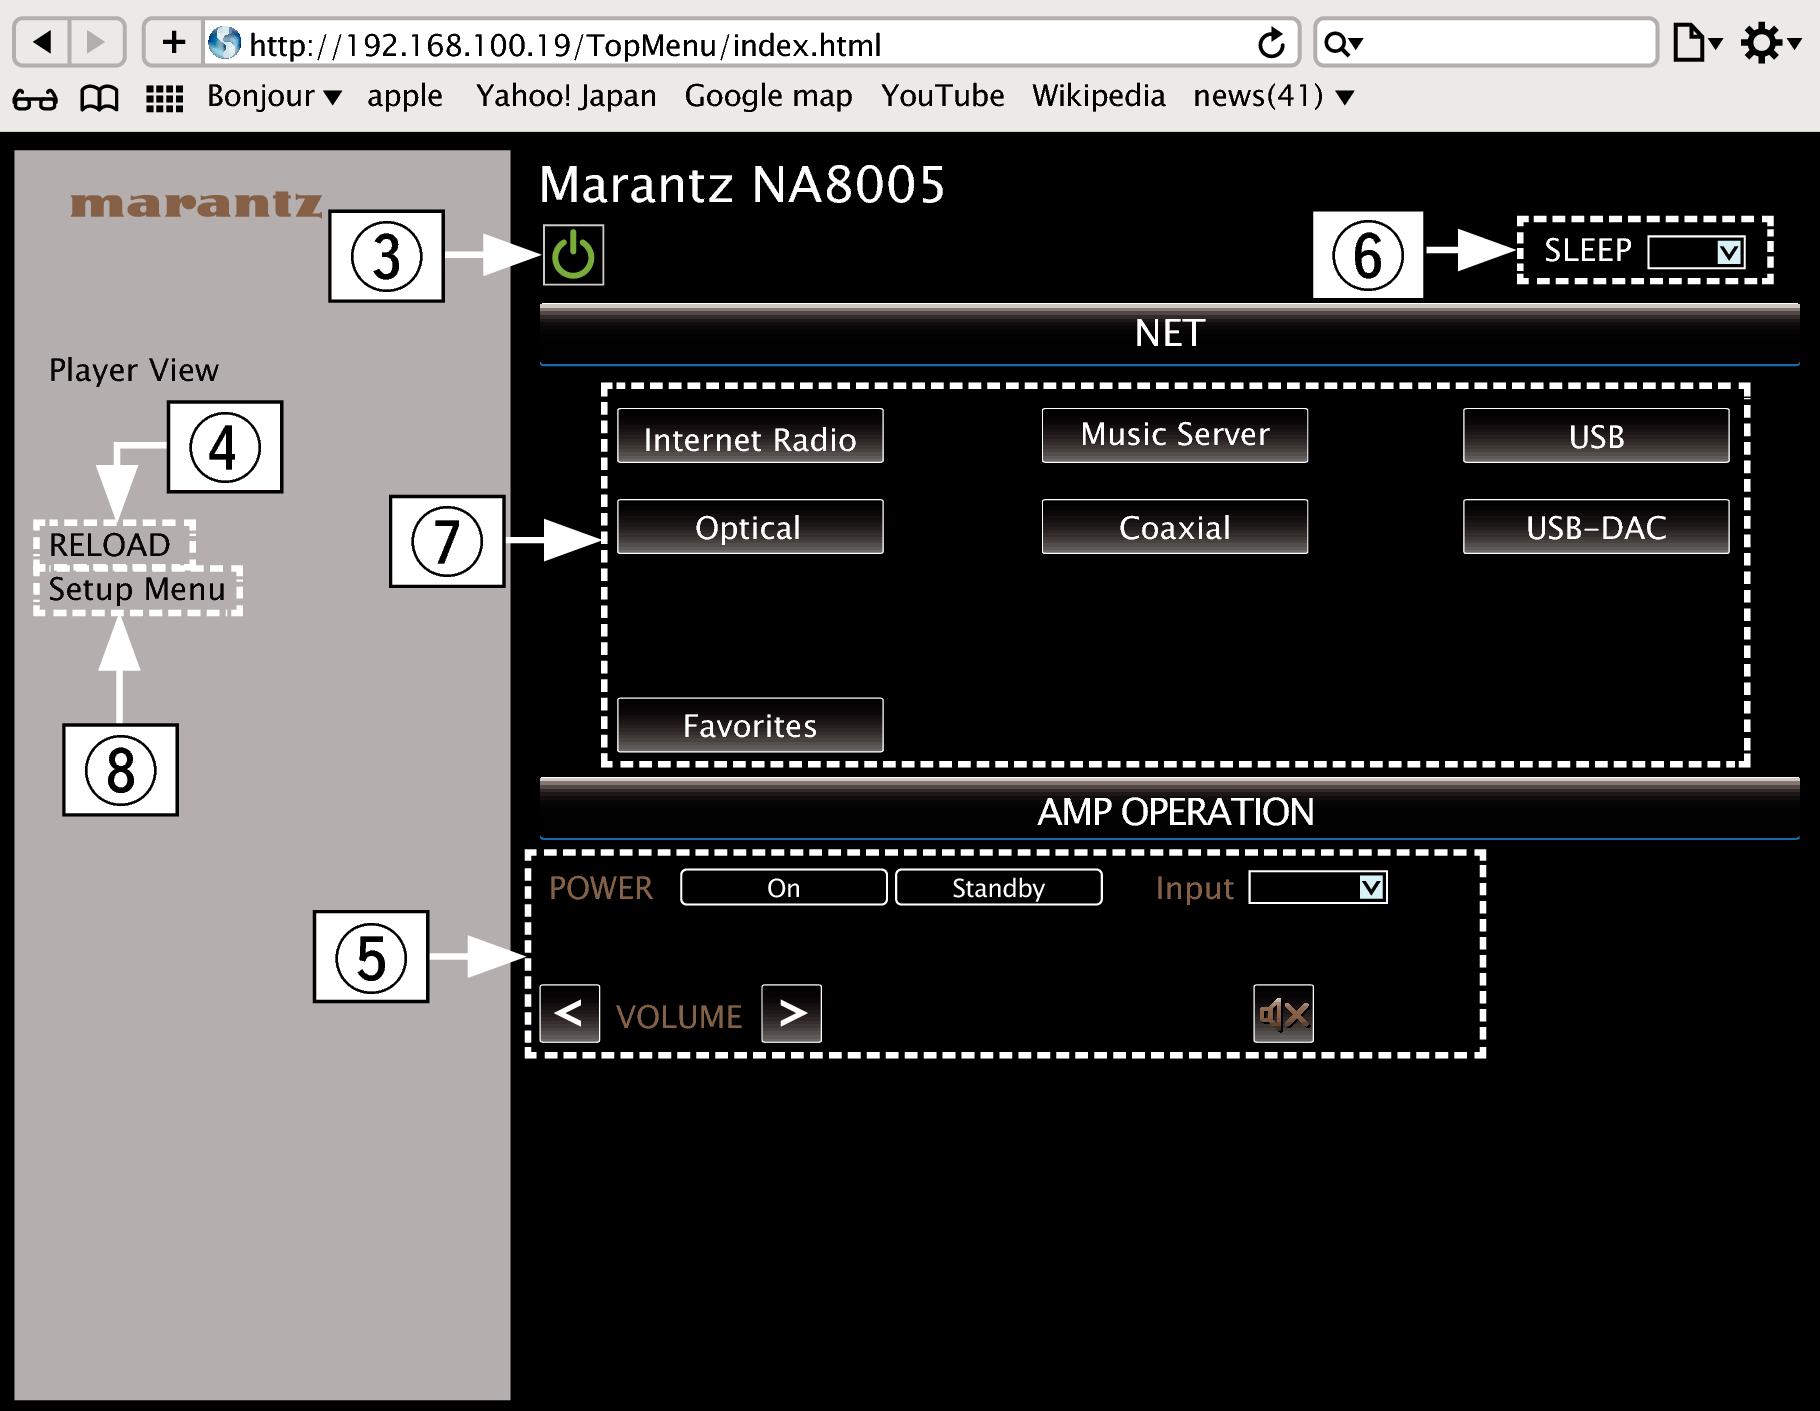The width and height of the screenshot is (1820, 1411).
Task: Set amp power to Standby
Action: (999, 887)
